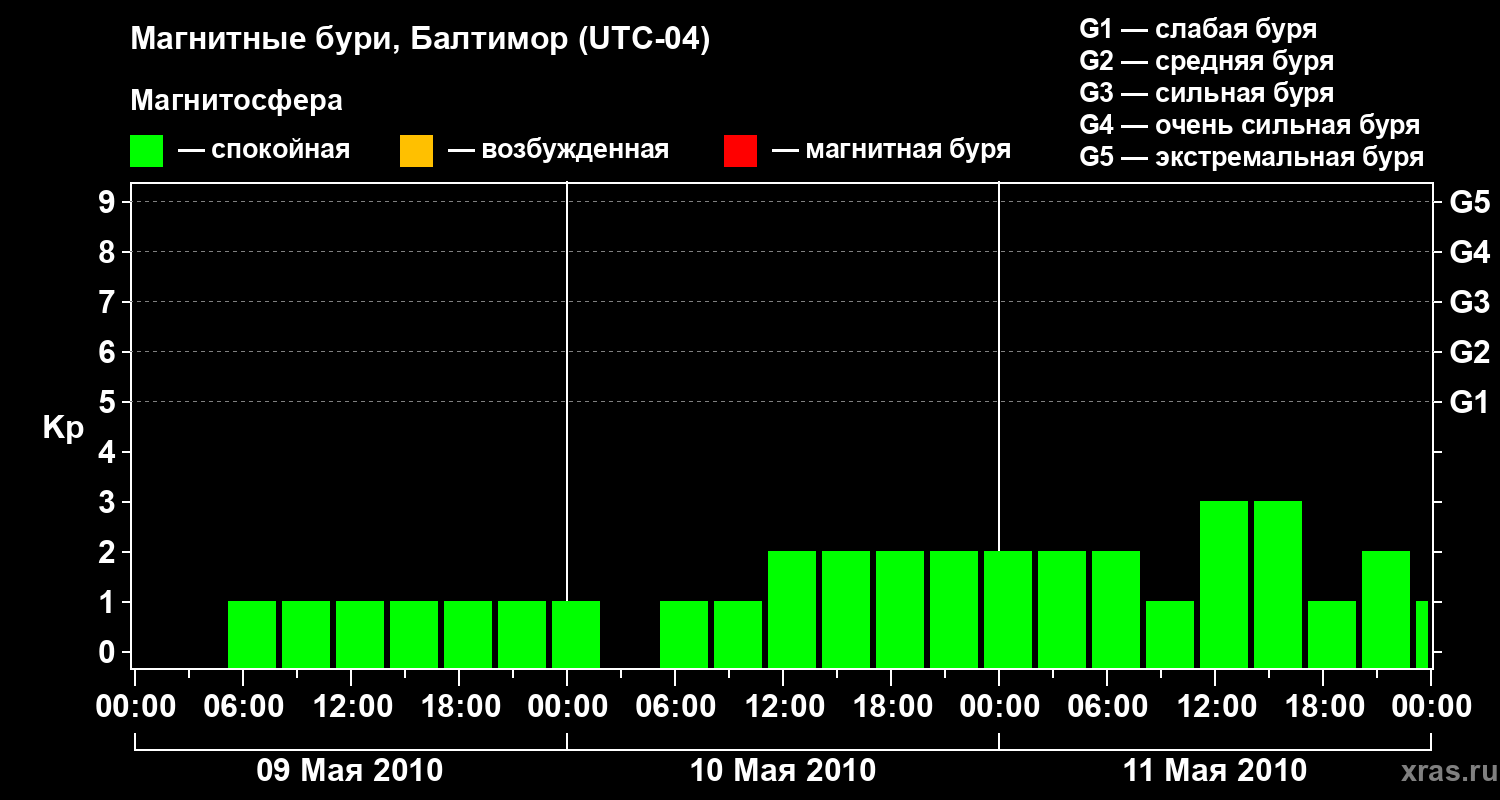Click the 'G5 — экстремальная буря' legend line
The width and height of the screenshot is (1500, 800).
coord(1252,157)
